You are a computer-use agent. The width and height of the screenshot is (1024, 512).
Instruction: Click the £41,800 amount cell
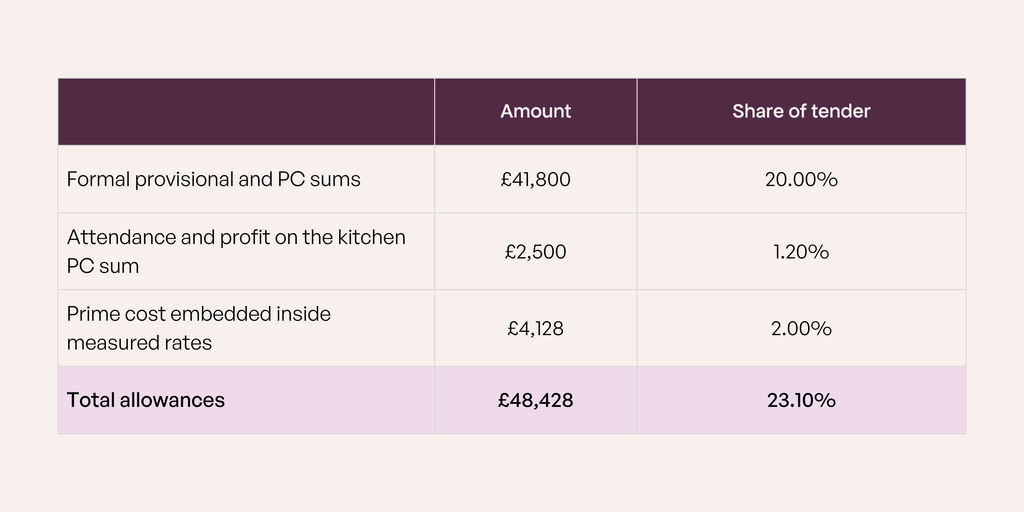click(x=536, y=179)
